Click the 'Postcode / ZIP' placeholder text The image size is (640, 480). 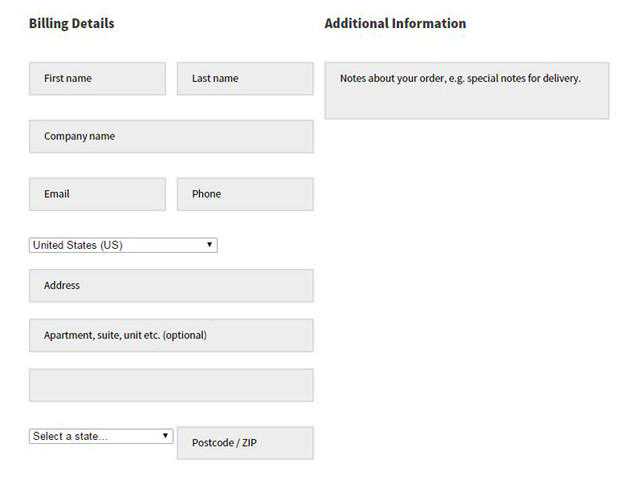click(x=224, y=443)
